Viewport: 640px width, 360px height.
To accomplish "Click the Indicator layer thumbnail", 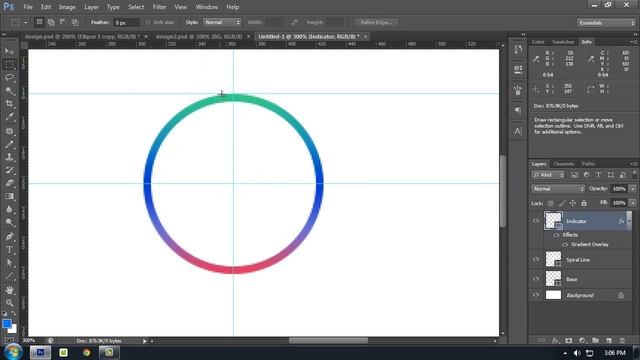I will [x=553, y=220].
